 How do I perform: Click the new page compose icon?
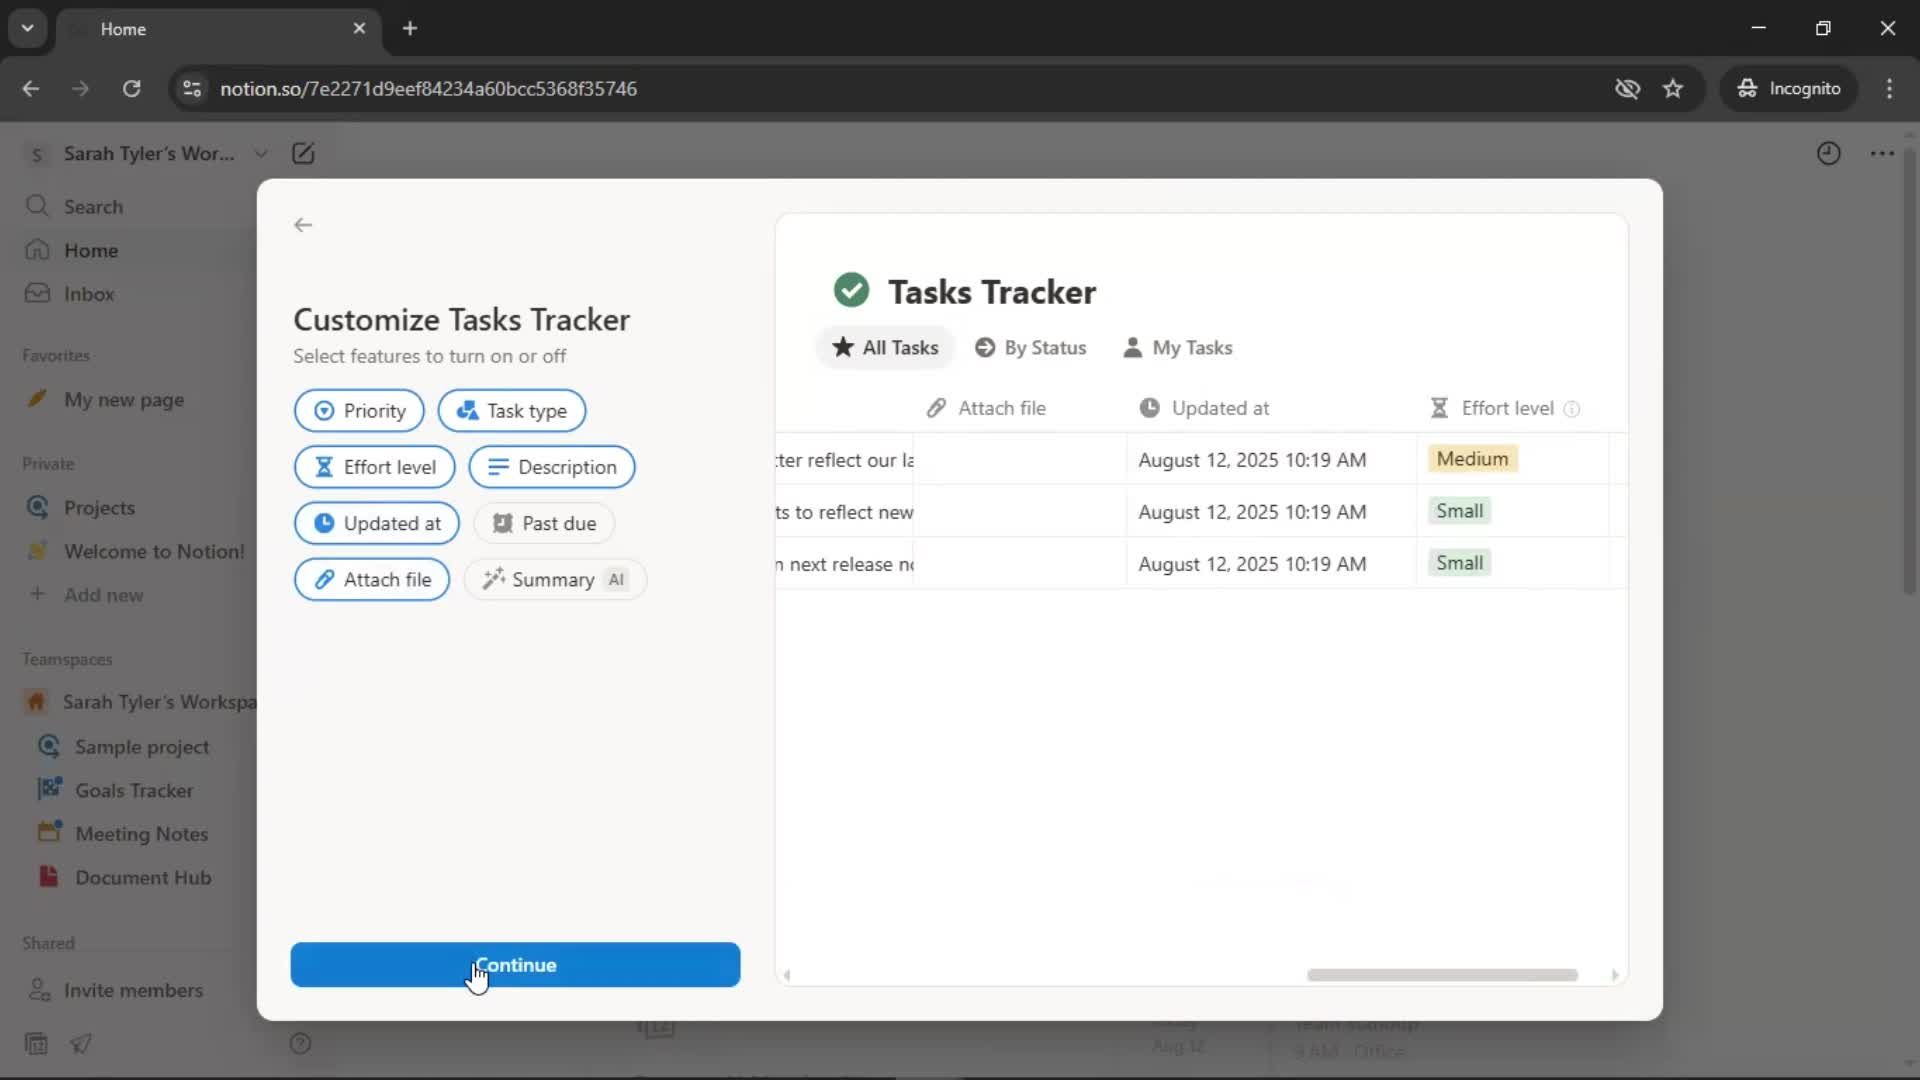tap(303, 154)
